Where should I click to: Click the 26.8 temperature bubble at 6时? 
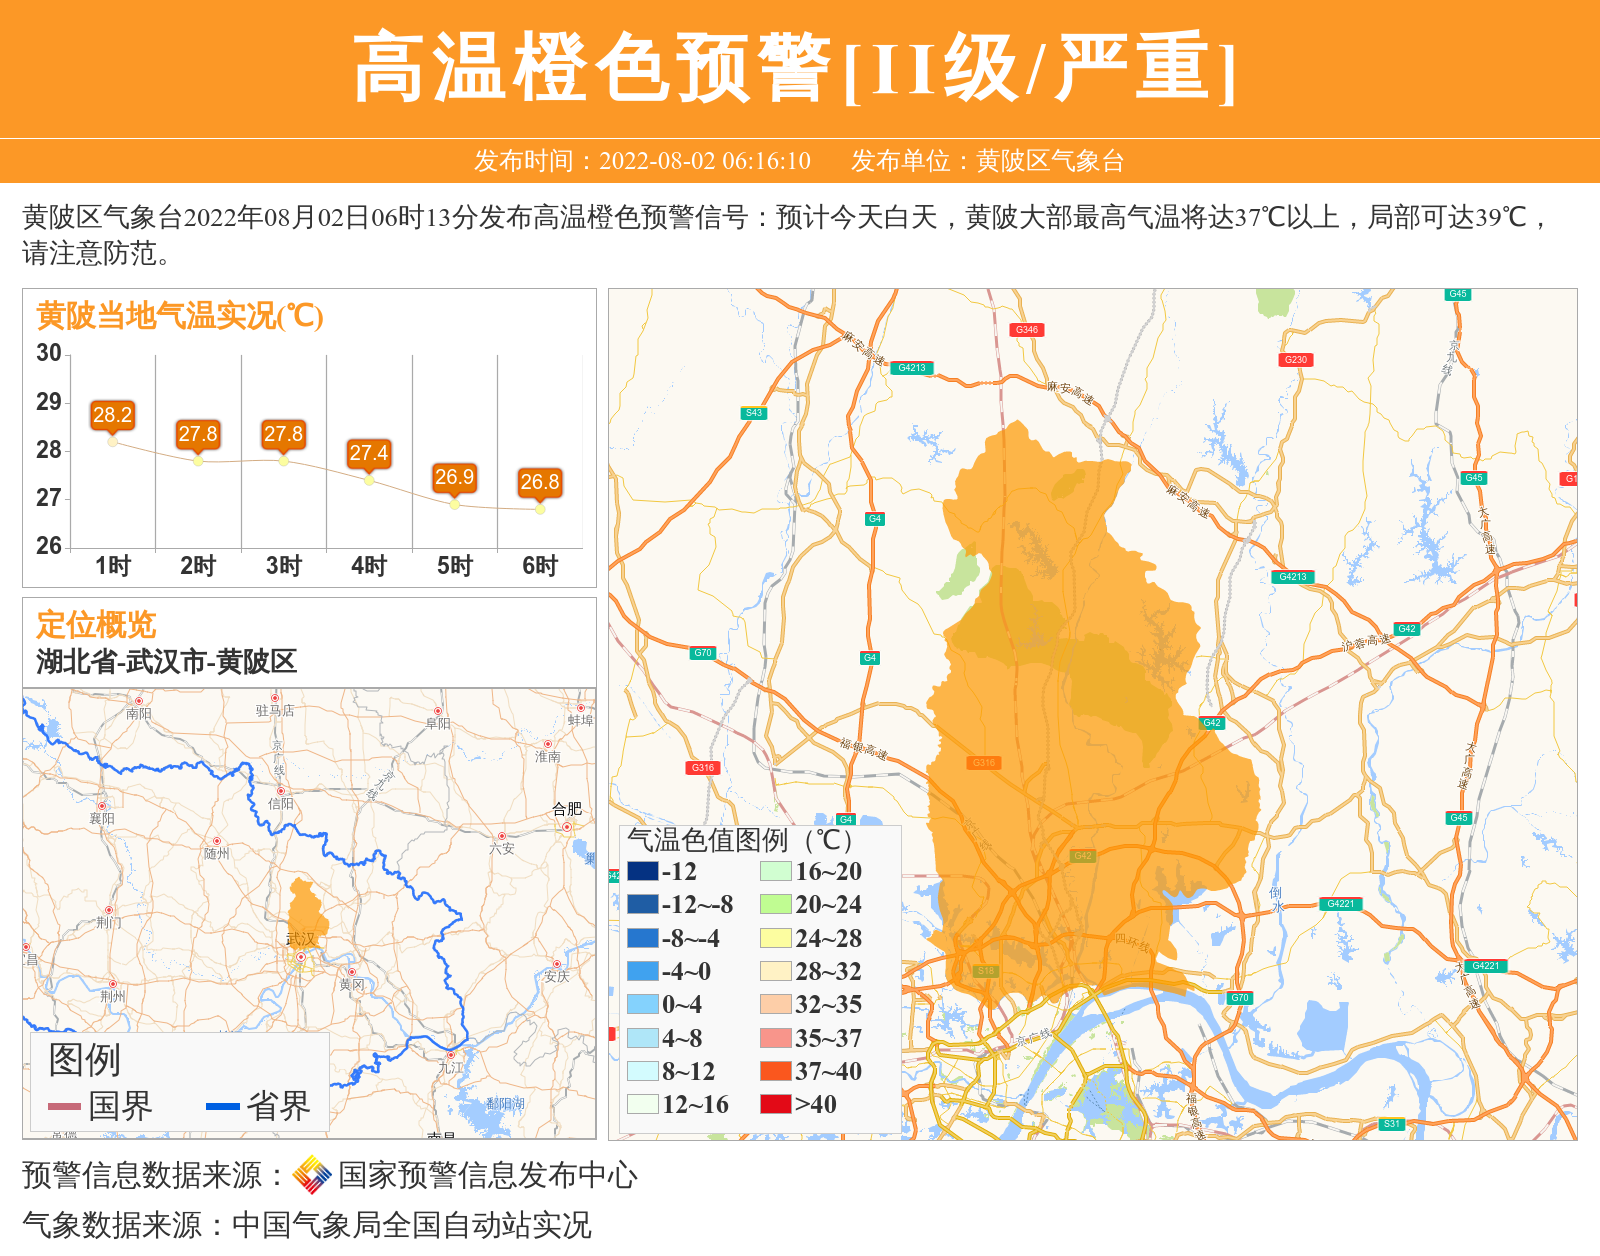(x=539, y=483)
